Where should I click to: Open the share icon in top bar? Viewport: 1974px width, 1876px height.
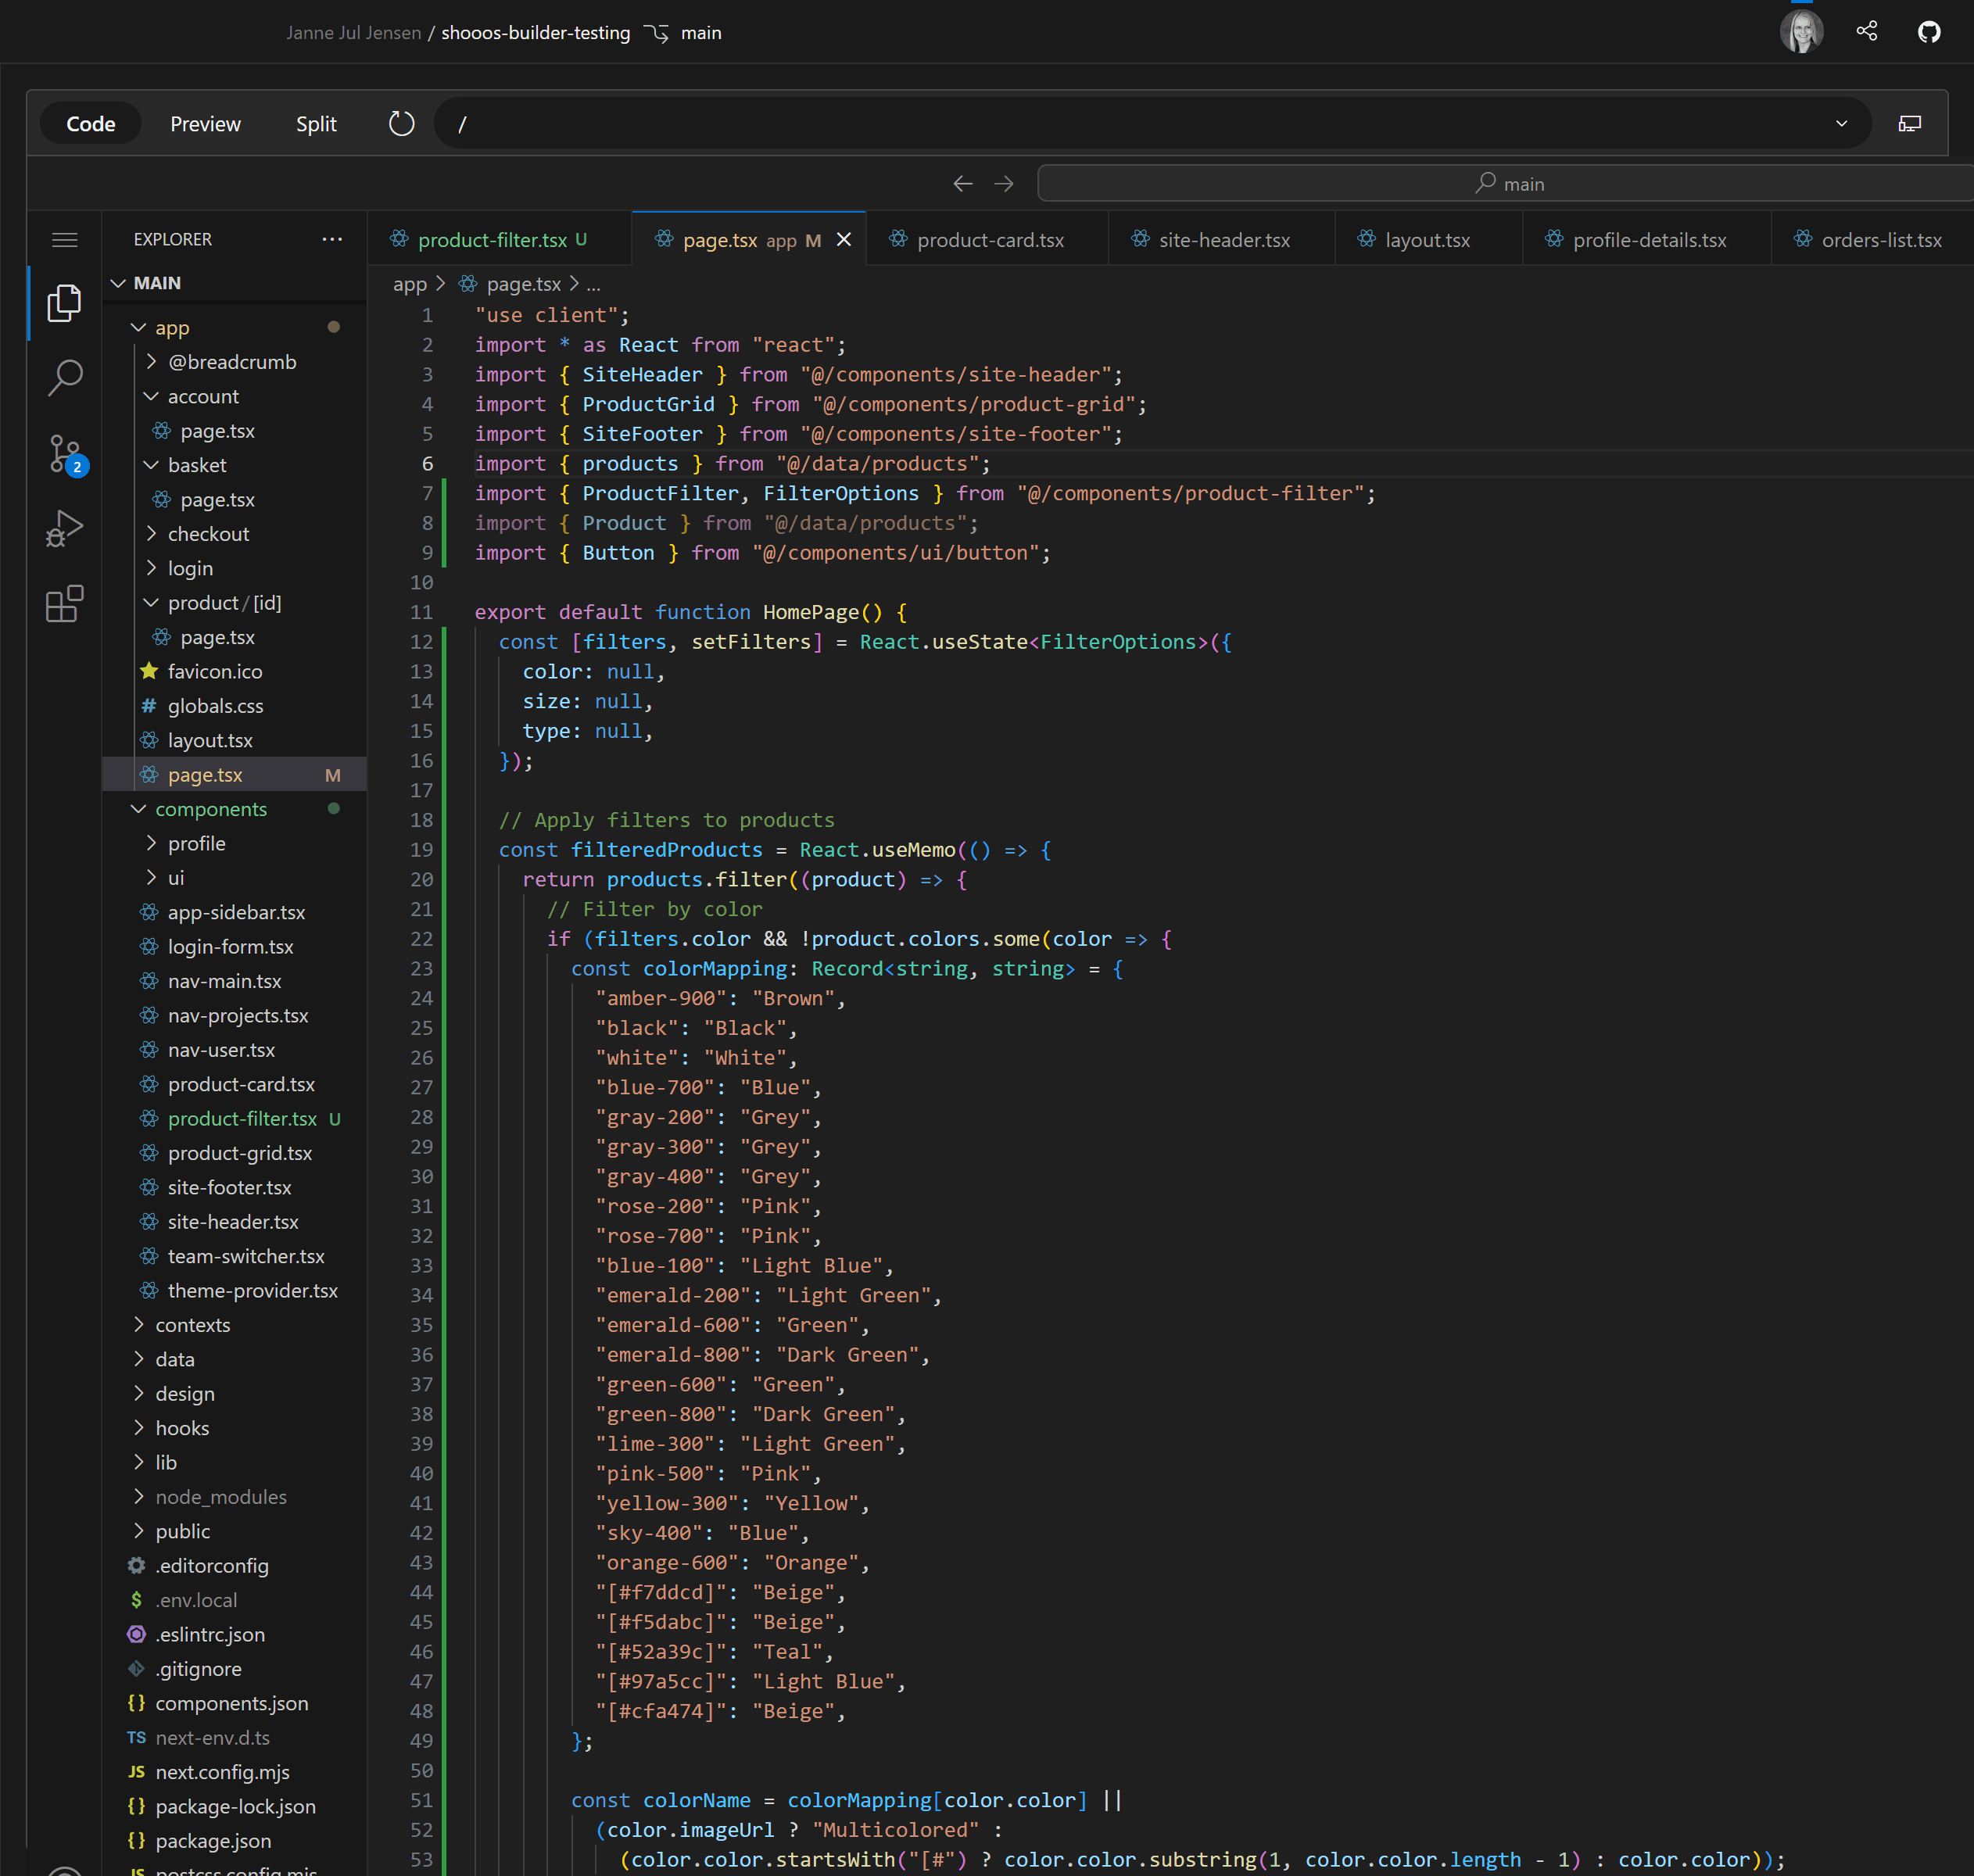click(x=1866, y=32)
